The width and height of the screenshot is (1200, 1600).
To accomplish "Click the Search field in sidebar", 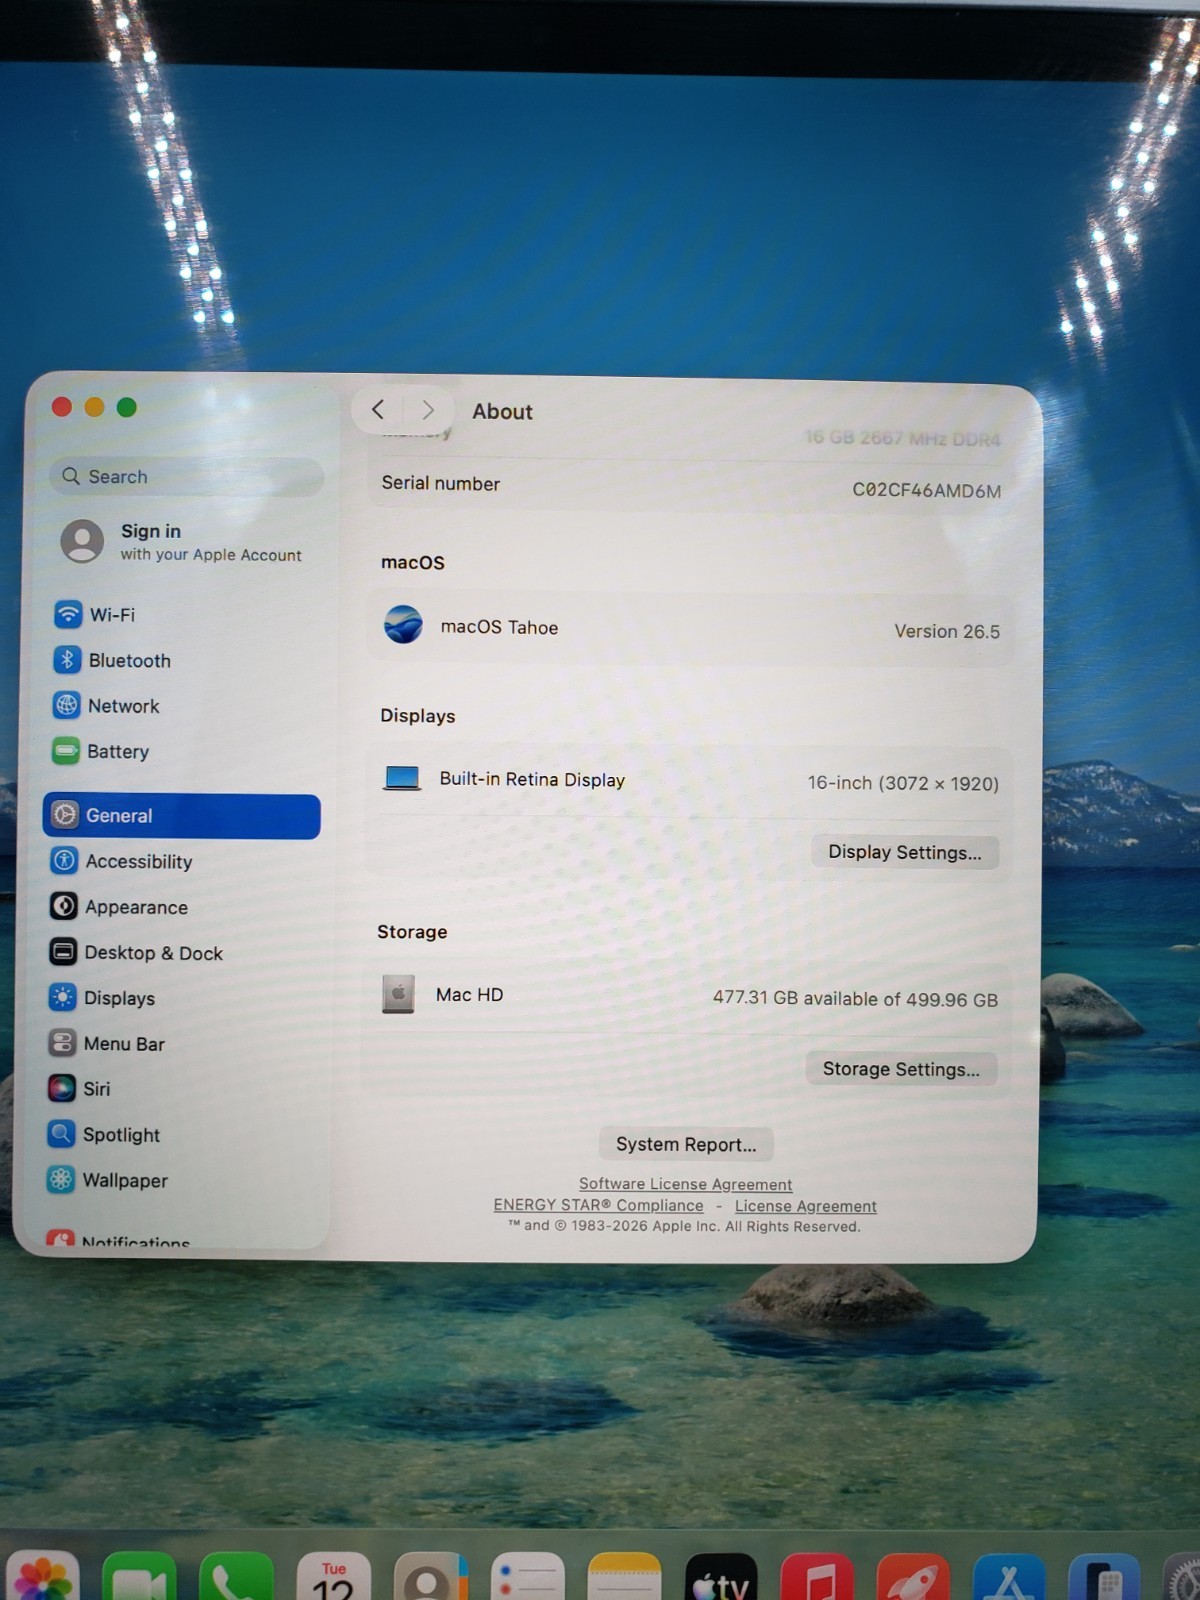I will pyautogui.click(x=186, y=477).
